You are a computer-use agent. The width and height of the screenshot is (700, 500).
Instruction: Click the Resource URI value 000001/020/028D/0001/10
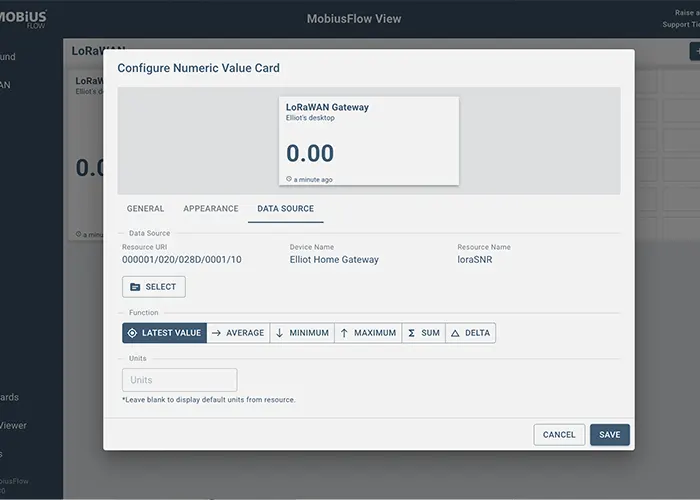click(x=182, y=259)
